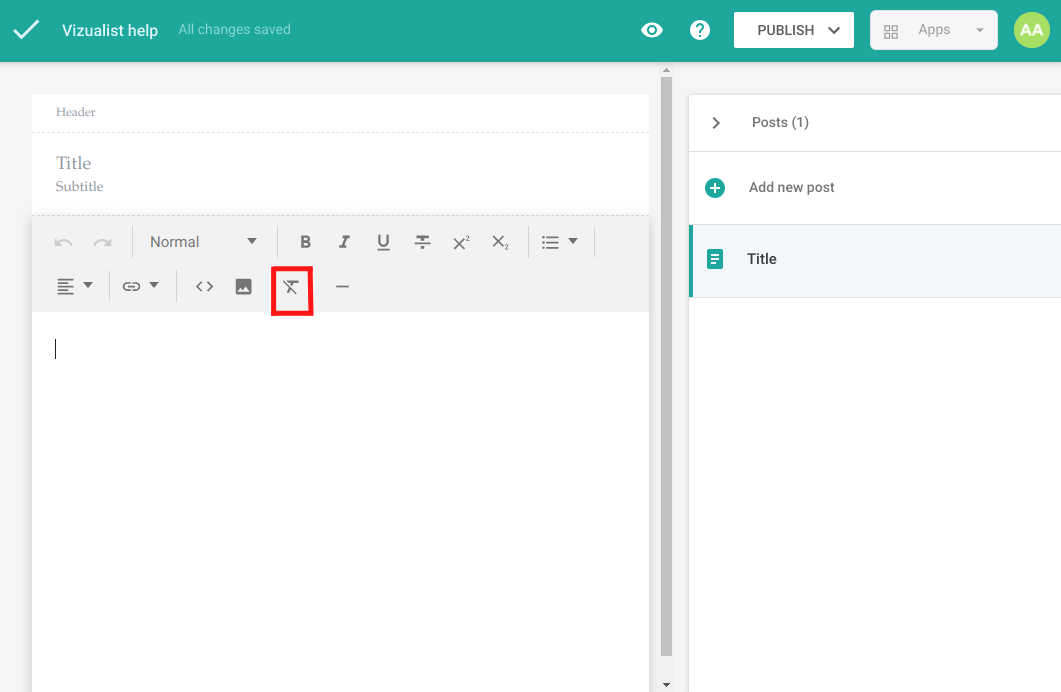Click the Title field in the header
Image resolution: width=1061 pixels, height=692 pixels.
(74, 163)
